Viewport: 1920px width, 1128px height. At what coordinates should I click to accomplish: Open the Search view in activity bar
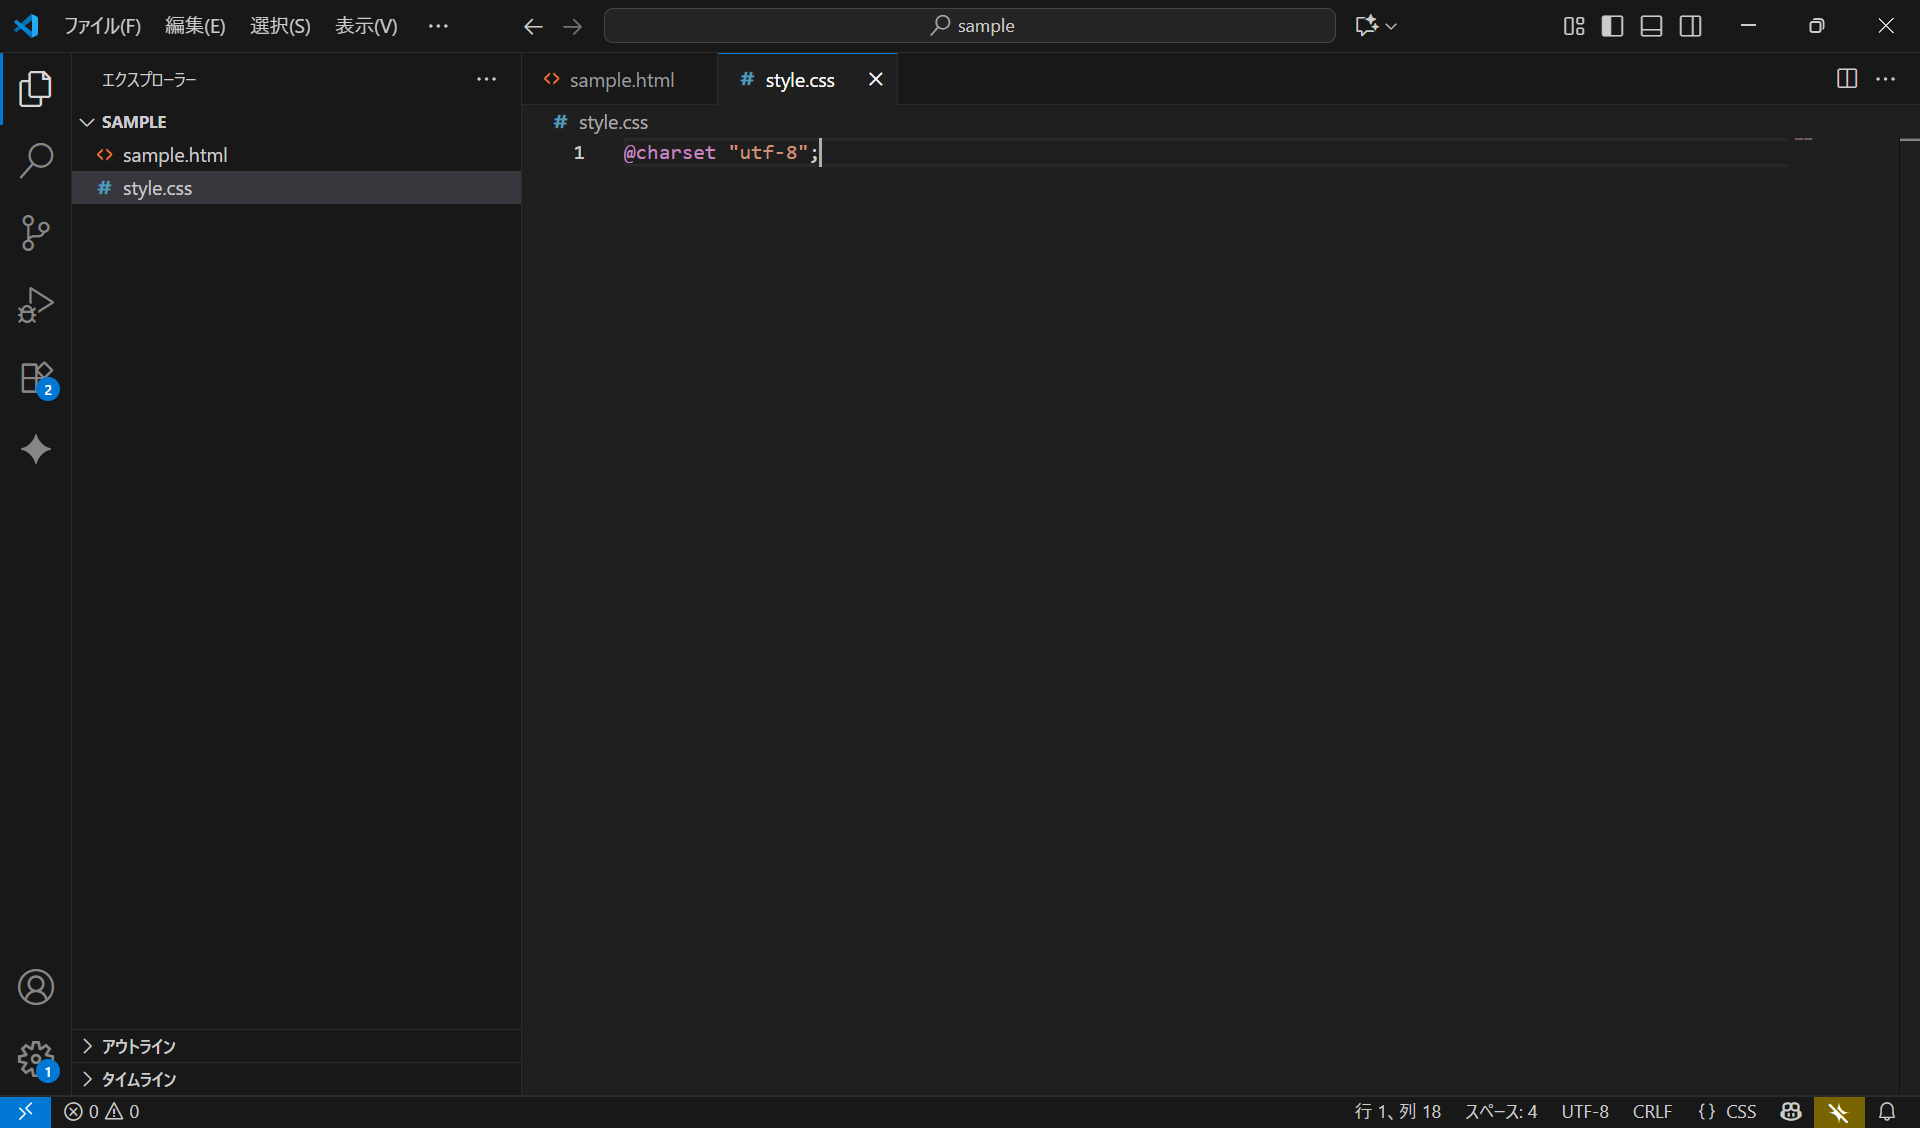[x=36, y=160]
